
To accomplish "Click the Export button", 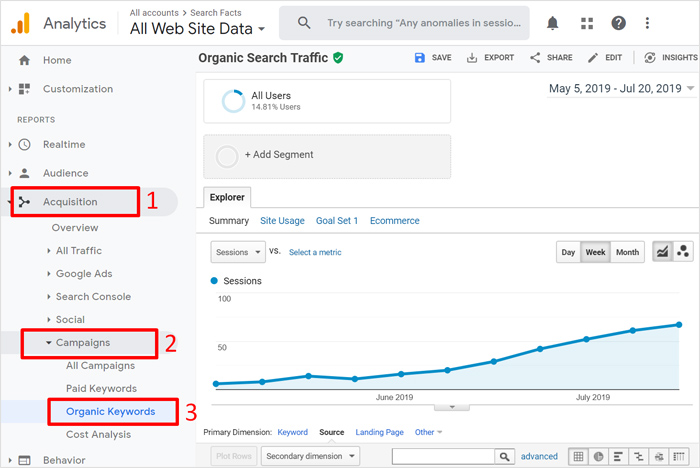I will point(490,58).
